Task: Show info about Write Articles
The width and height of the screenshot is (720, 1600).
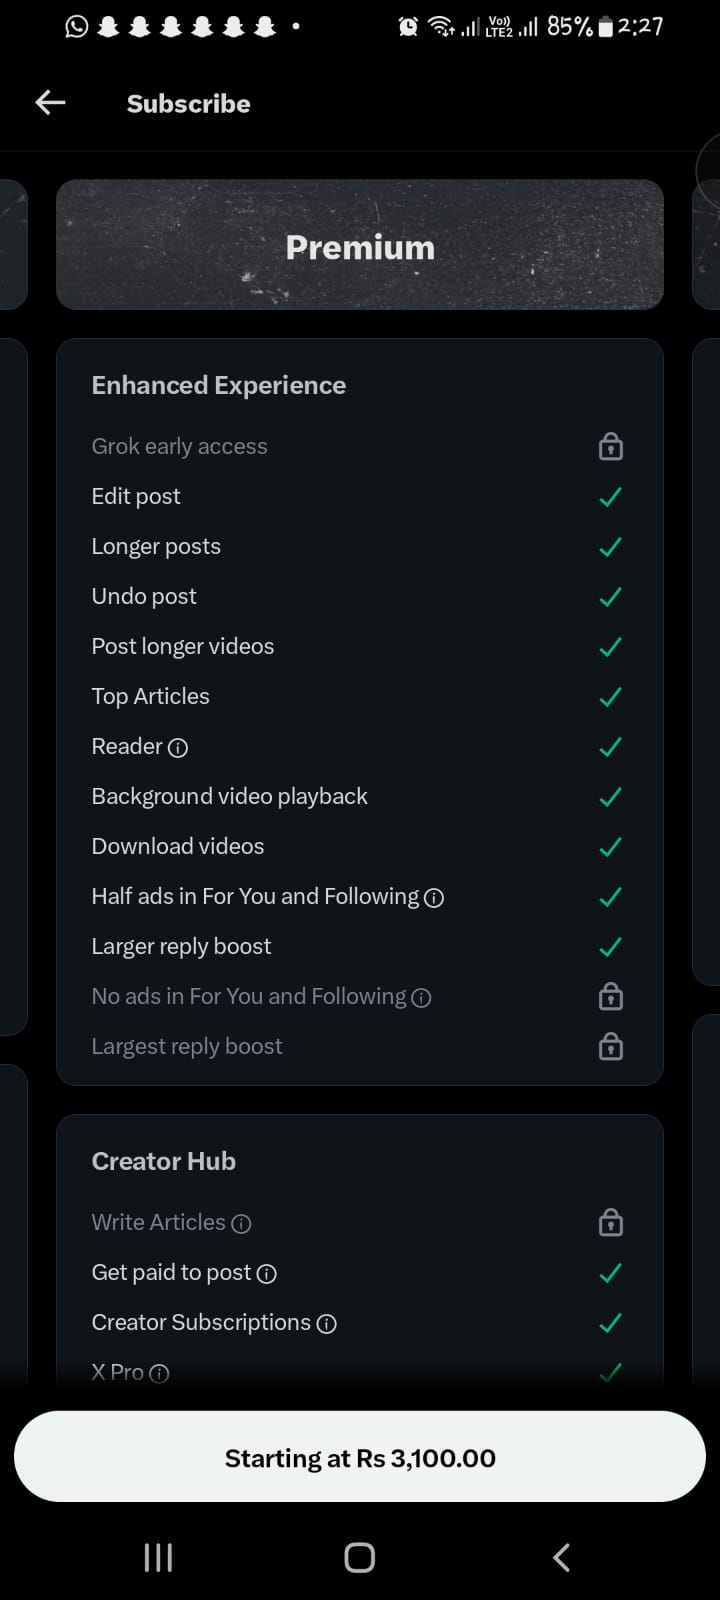Action: click(x=241, y=1223)
